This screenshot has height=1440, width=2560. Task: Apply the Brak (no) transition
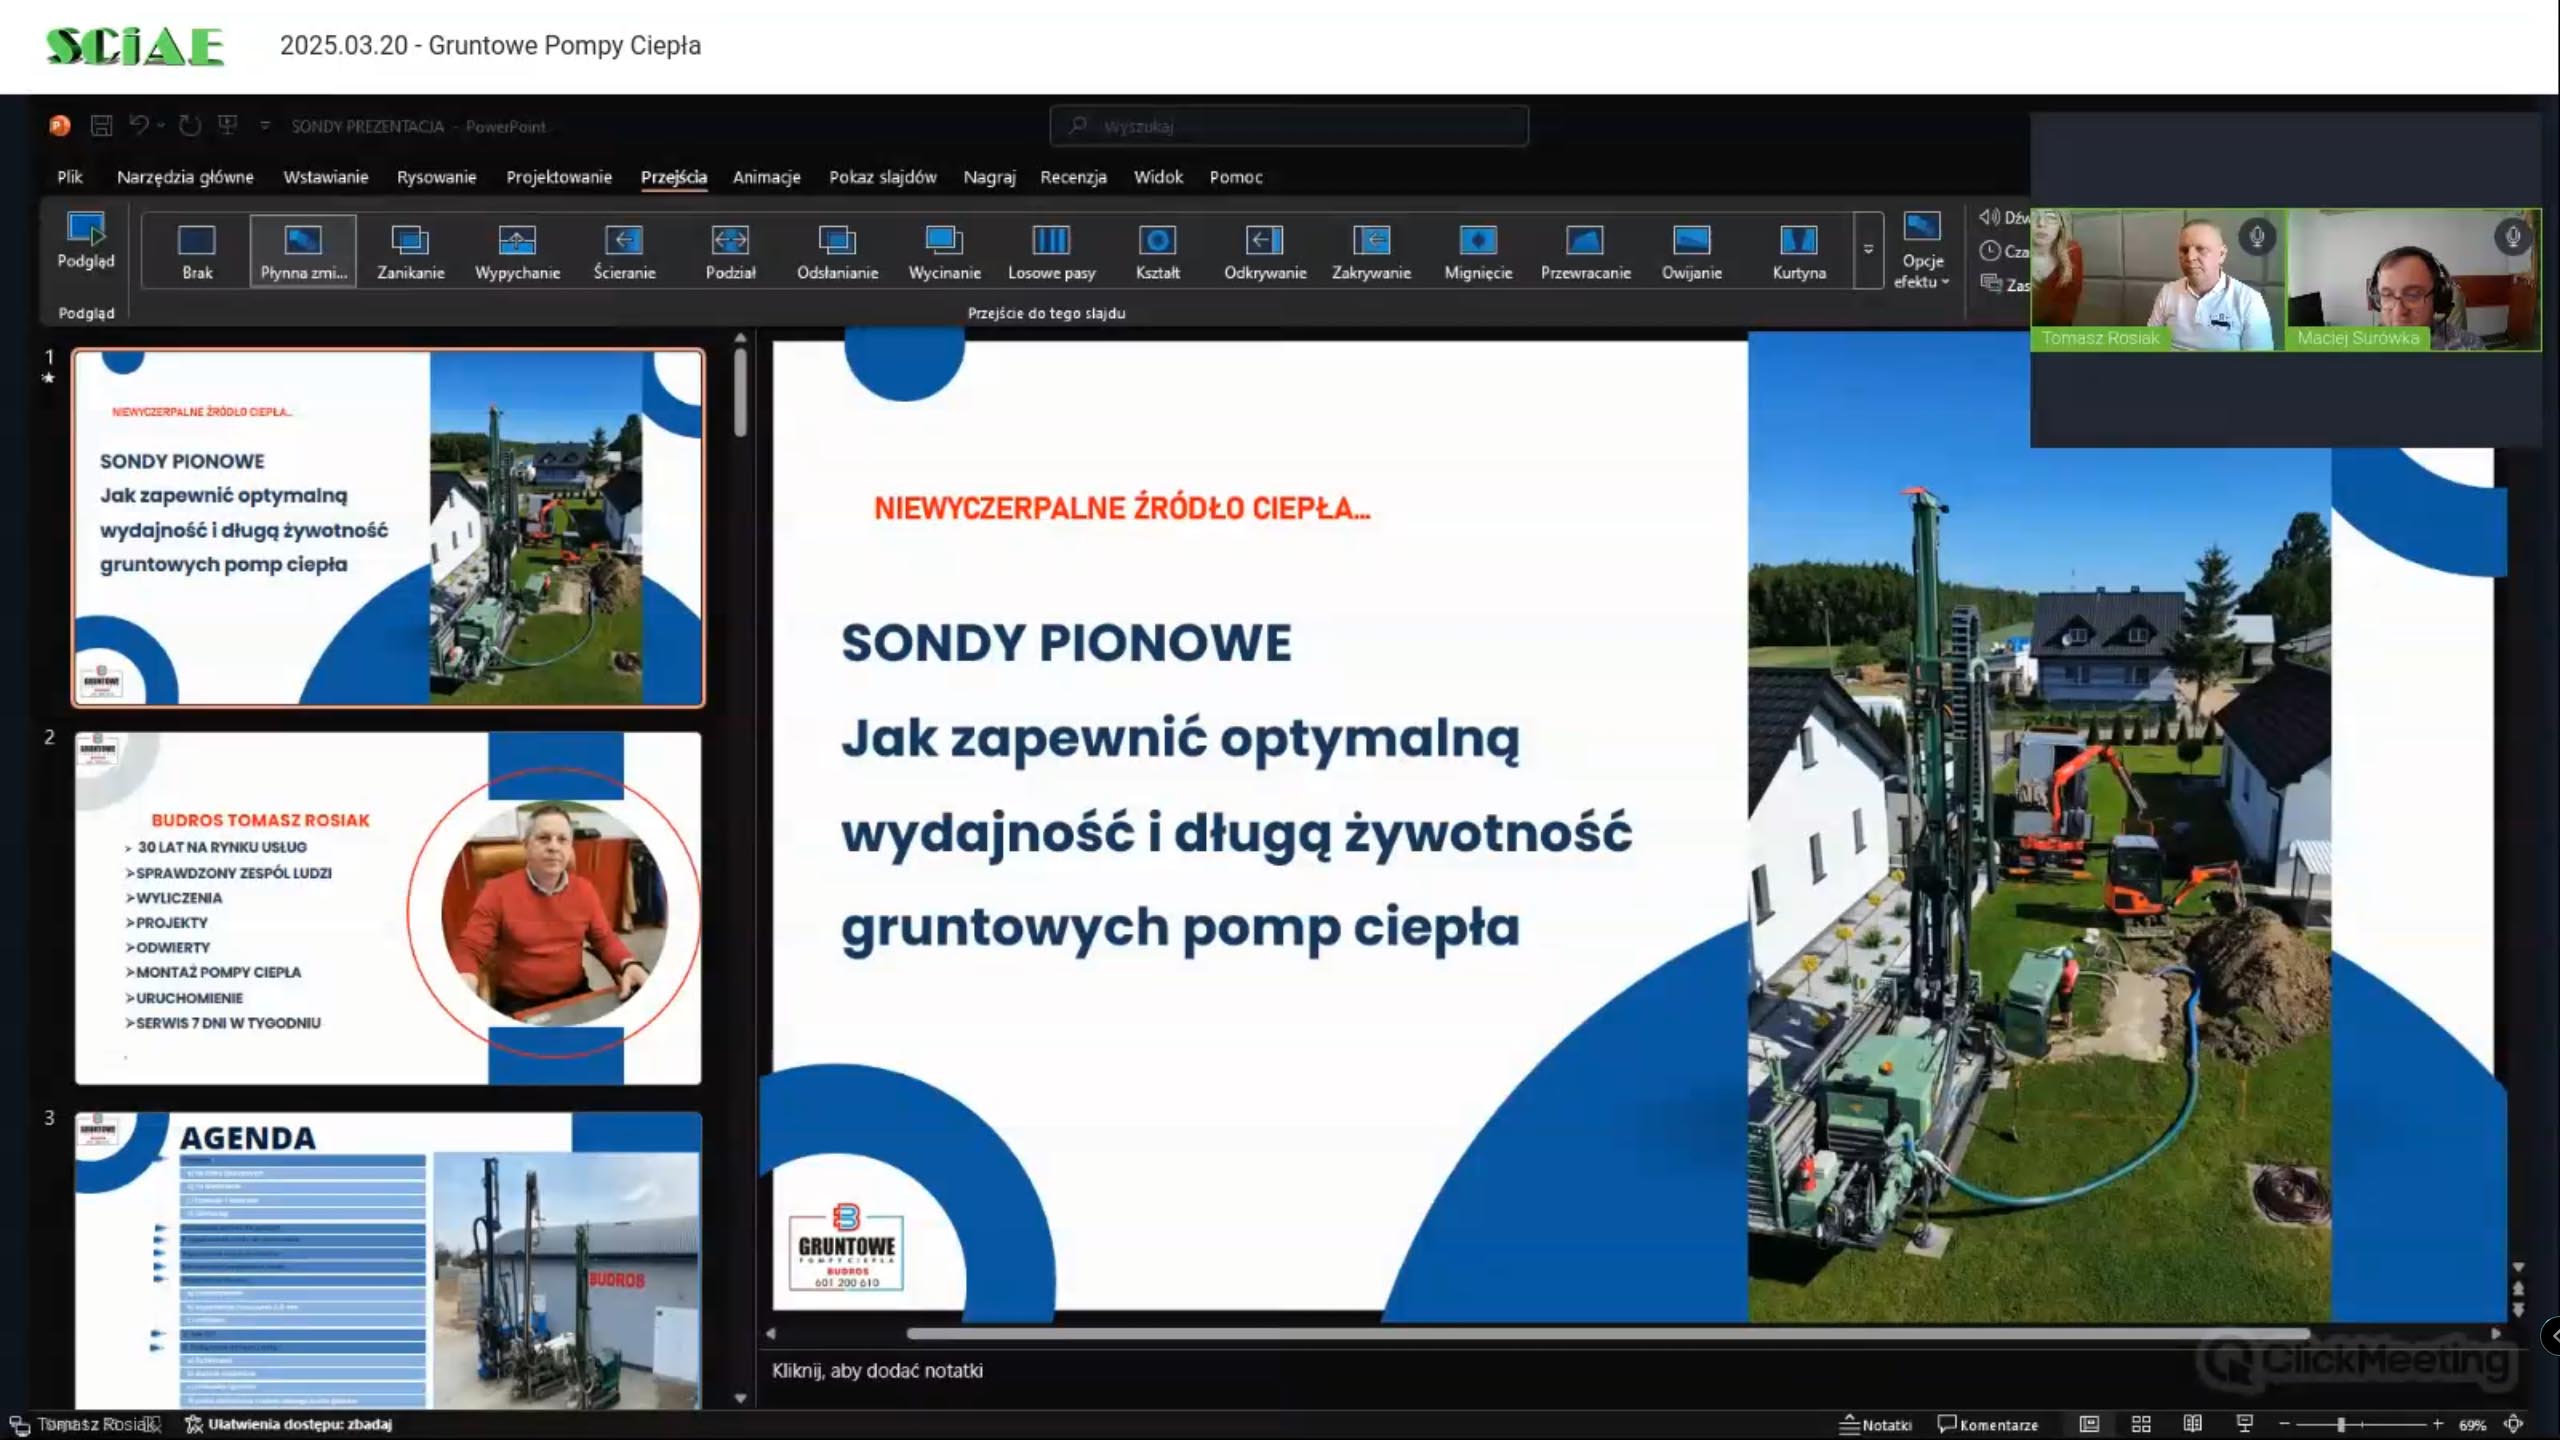tap(197, 252)
